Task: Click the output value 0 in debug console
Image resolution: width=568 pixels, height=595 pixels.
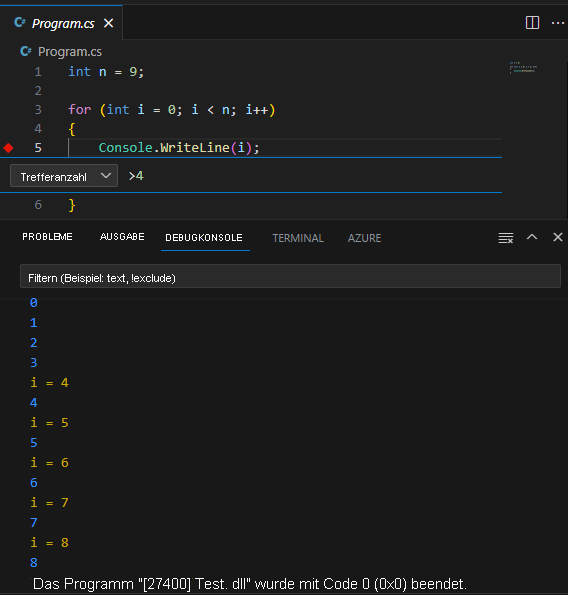Action: (x=34, y=302)
